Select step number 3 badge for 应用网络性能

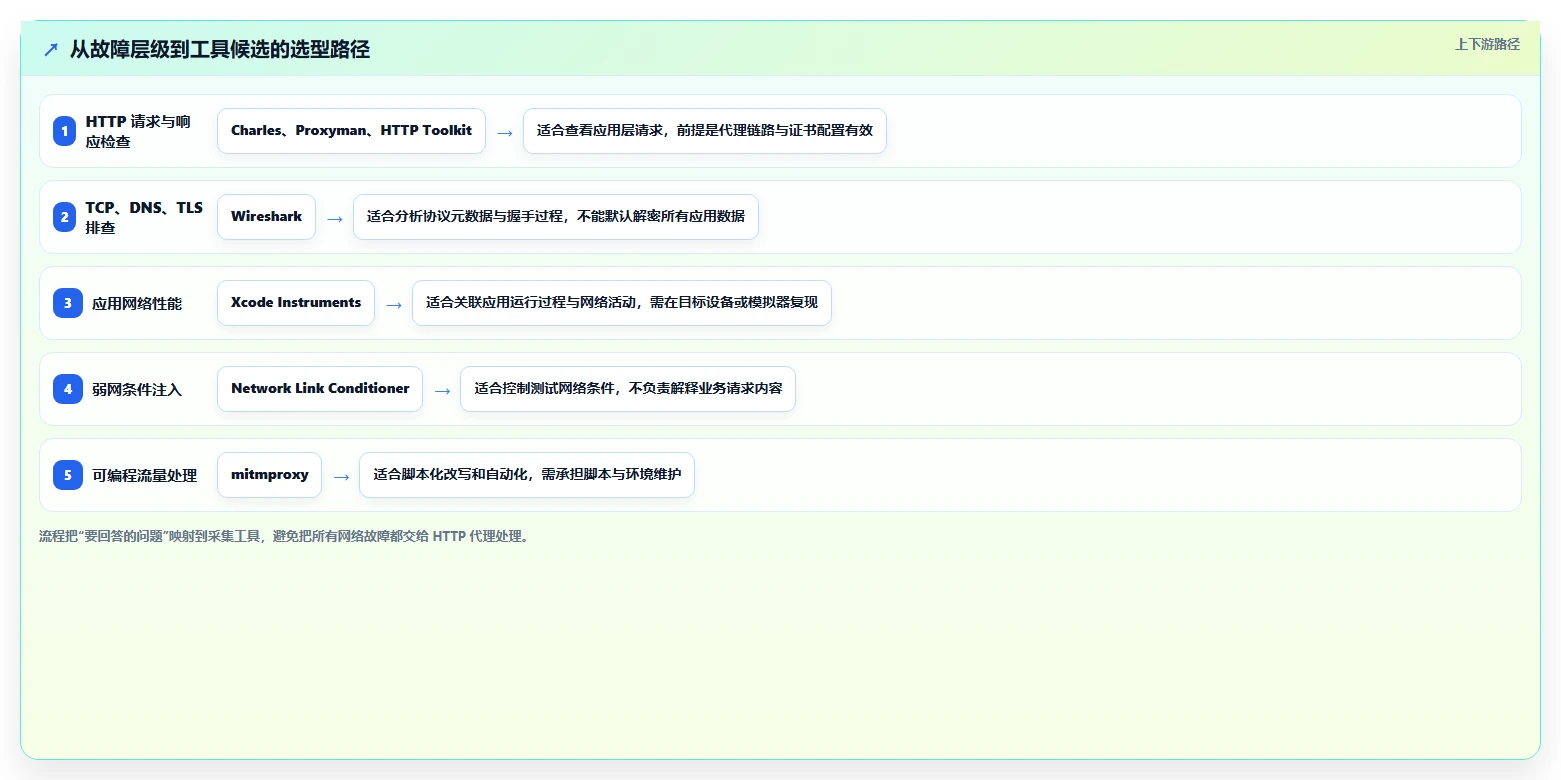68,303
